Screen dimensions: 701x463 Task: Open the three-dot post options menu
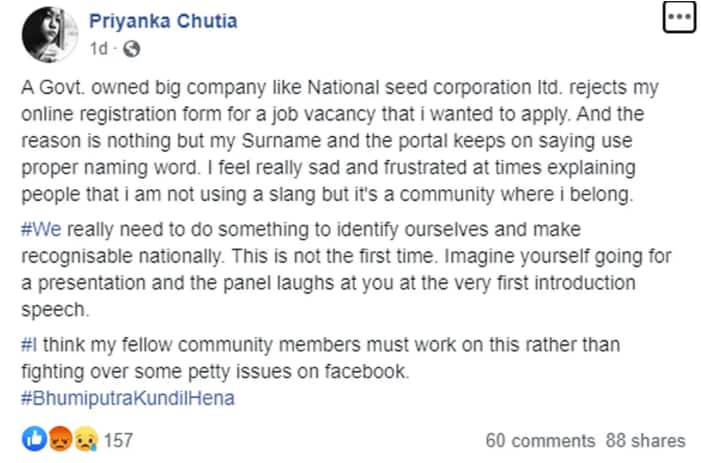[679, 17]
